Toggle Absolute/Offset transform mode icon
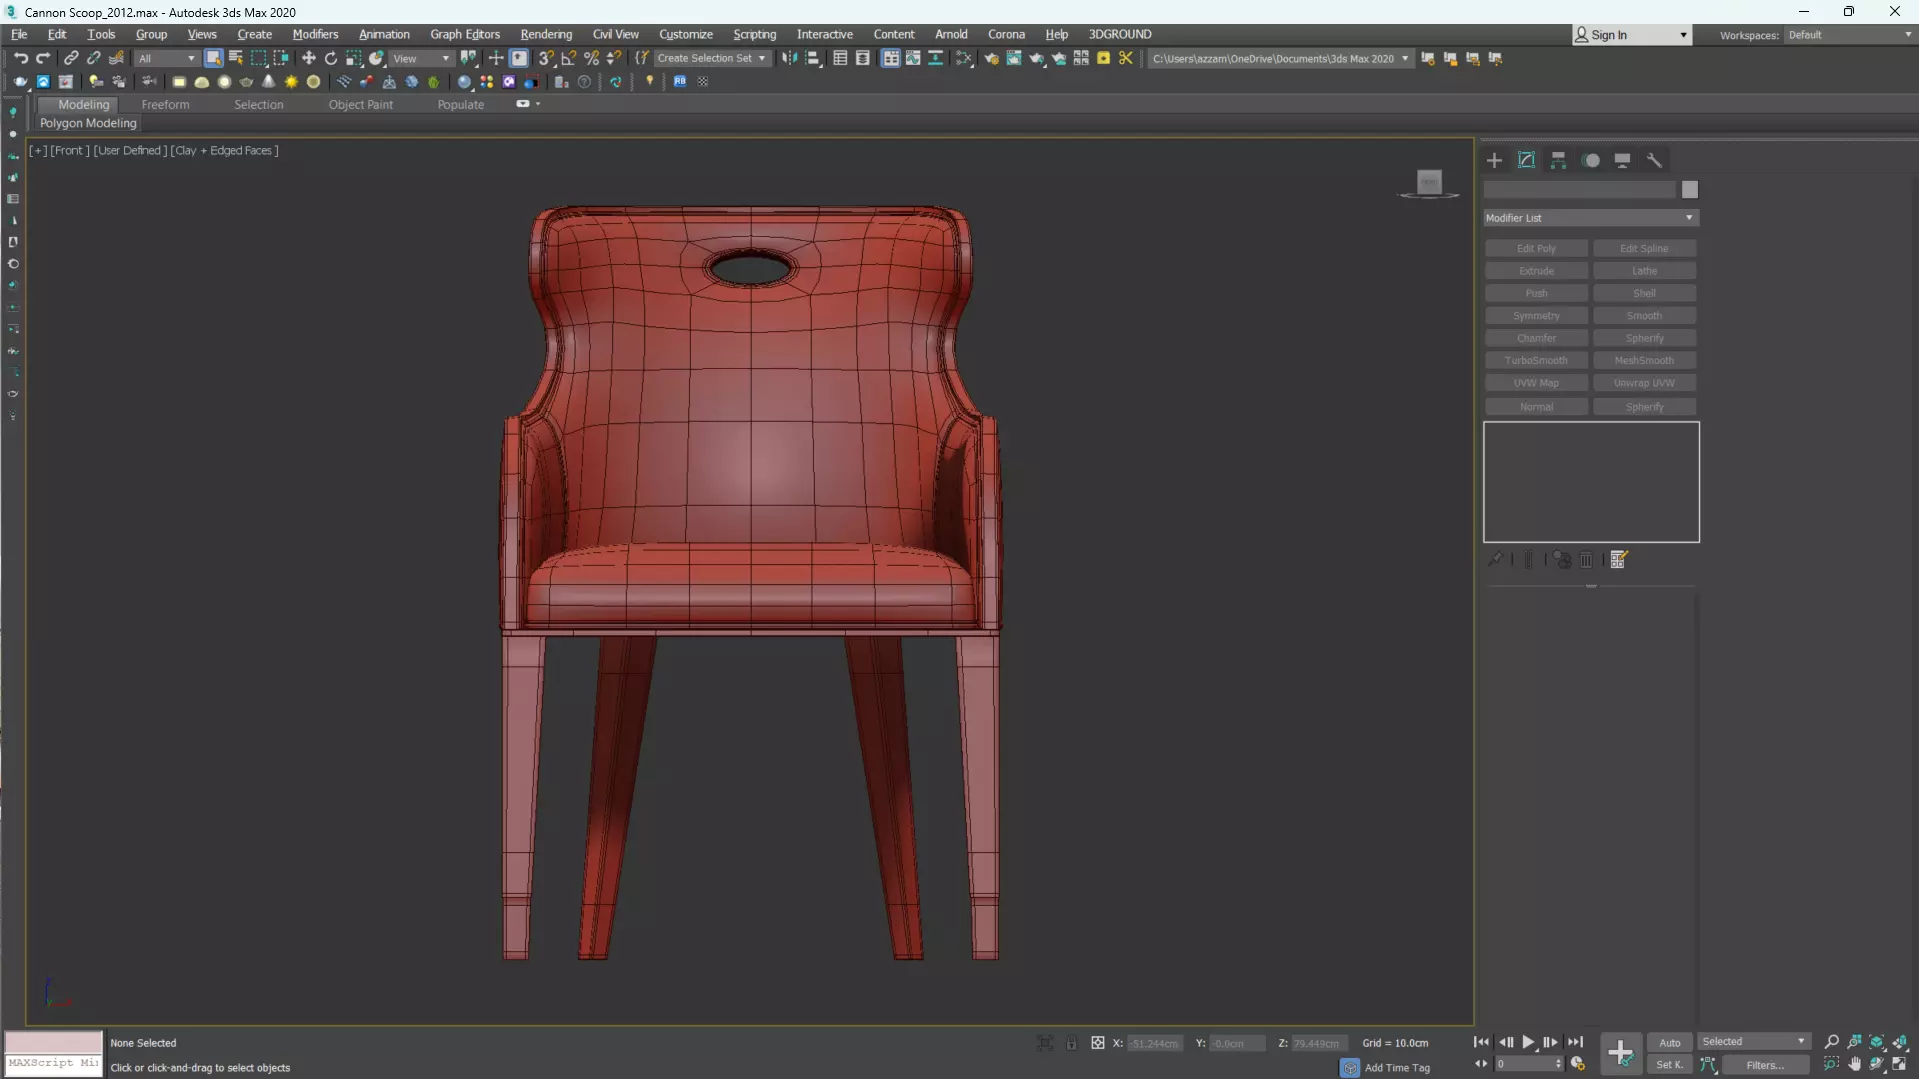This screenshot has height=1079, width=1919. 1097,1043
